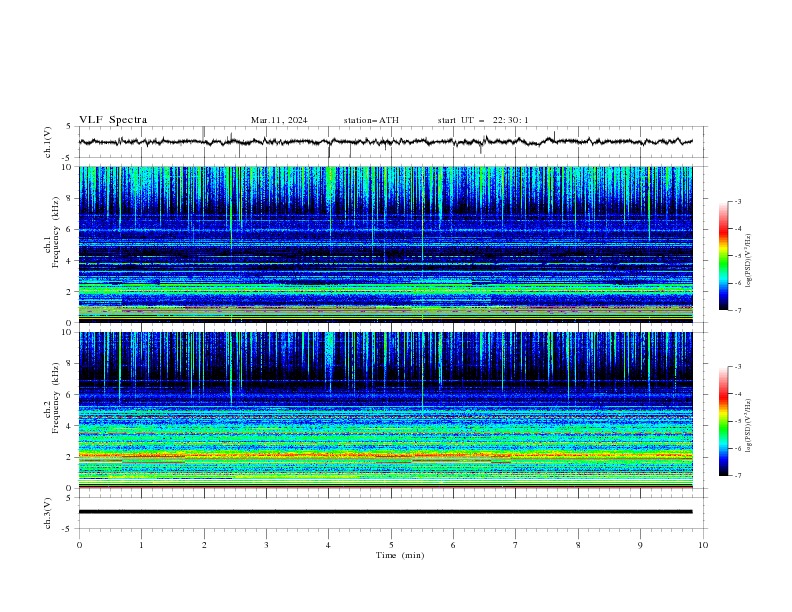Image resolution: width=792 pixels, height=612 pixels.
Task: Click the "4" kHz tick of ch.1 spectrogram
Action: point(70,261)
